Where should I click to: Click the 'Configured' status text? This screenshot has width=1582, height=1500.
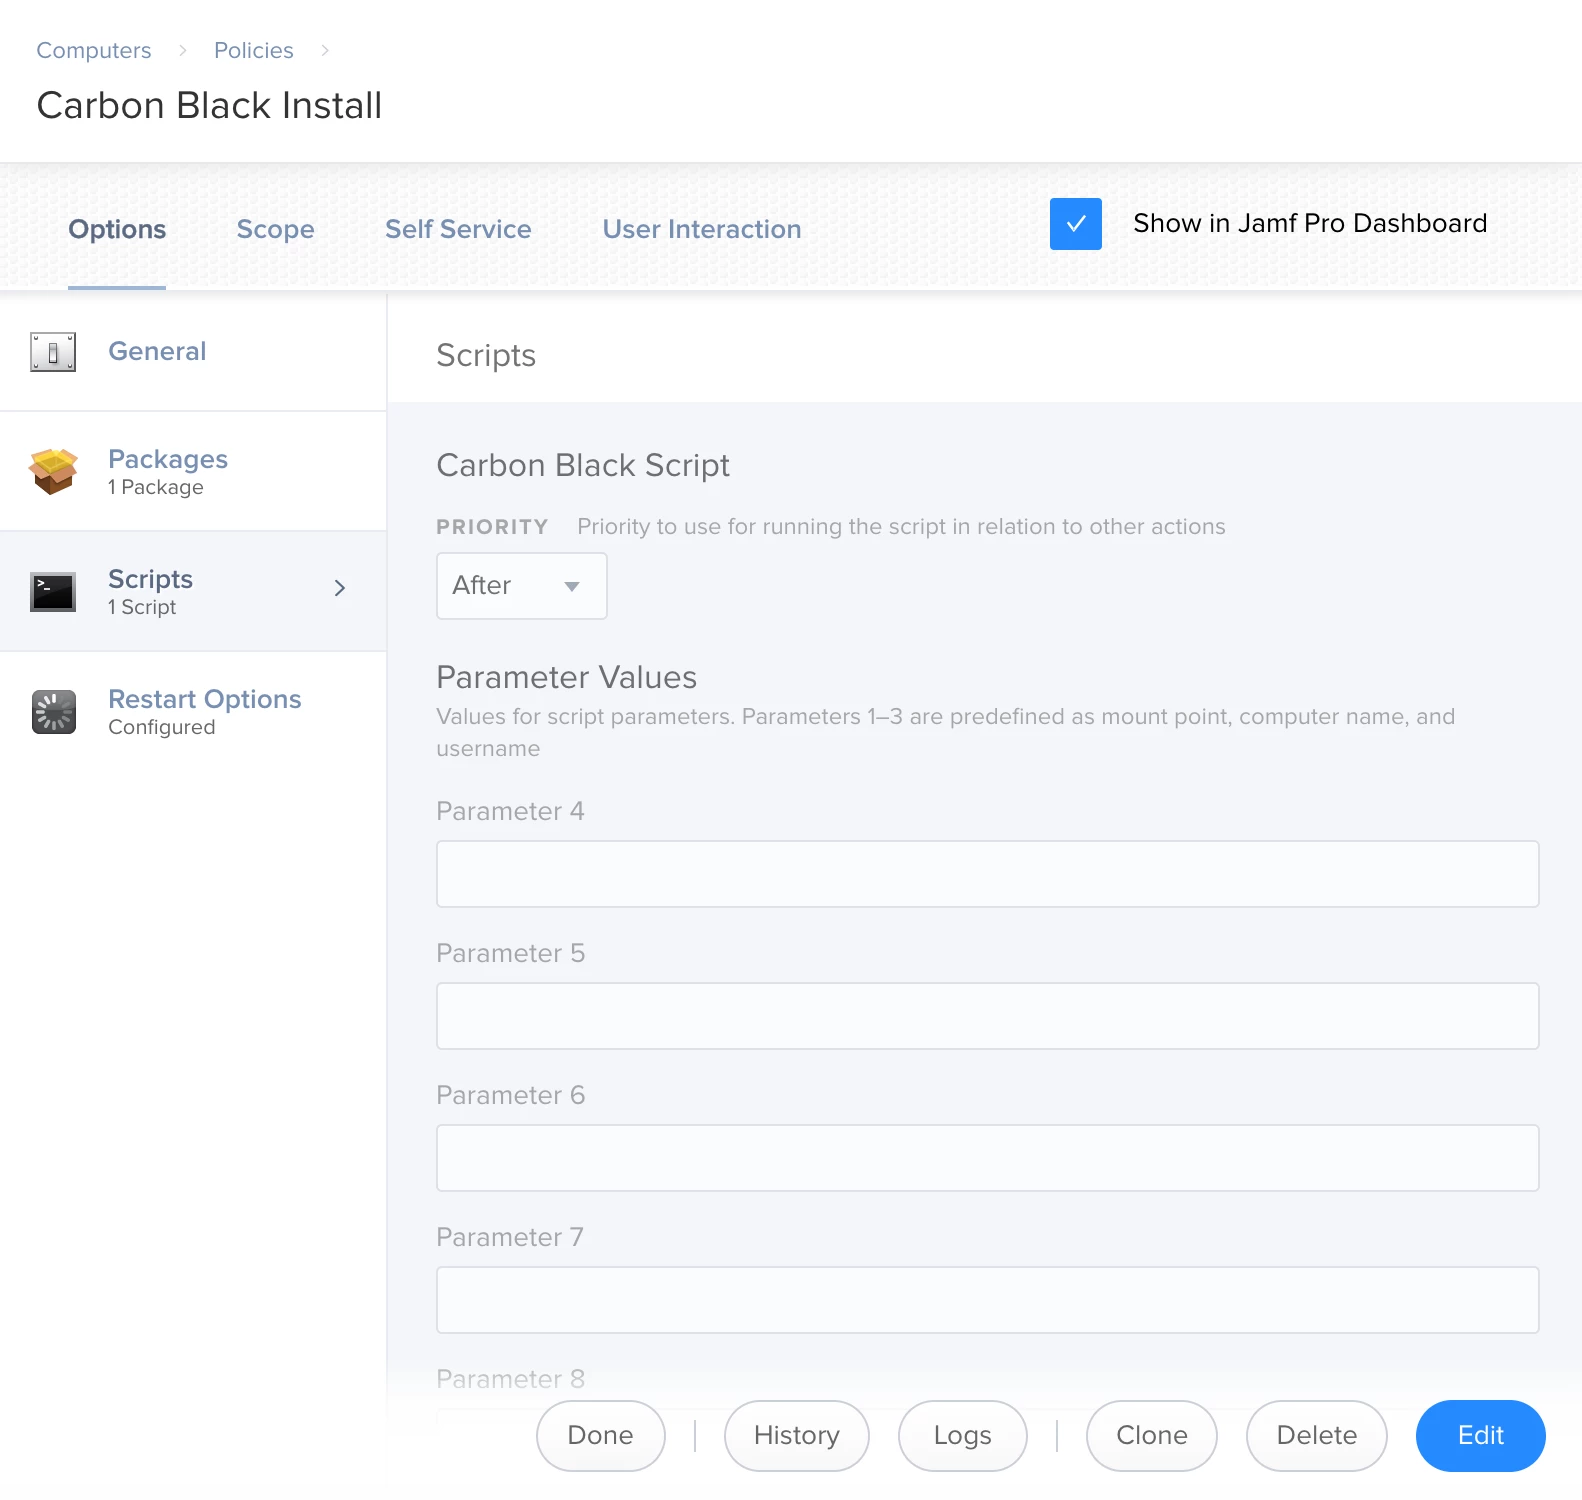pyautogui.click(x=161, y=727)
